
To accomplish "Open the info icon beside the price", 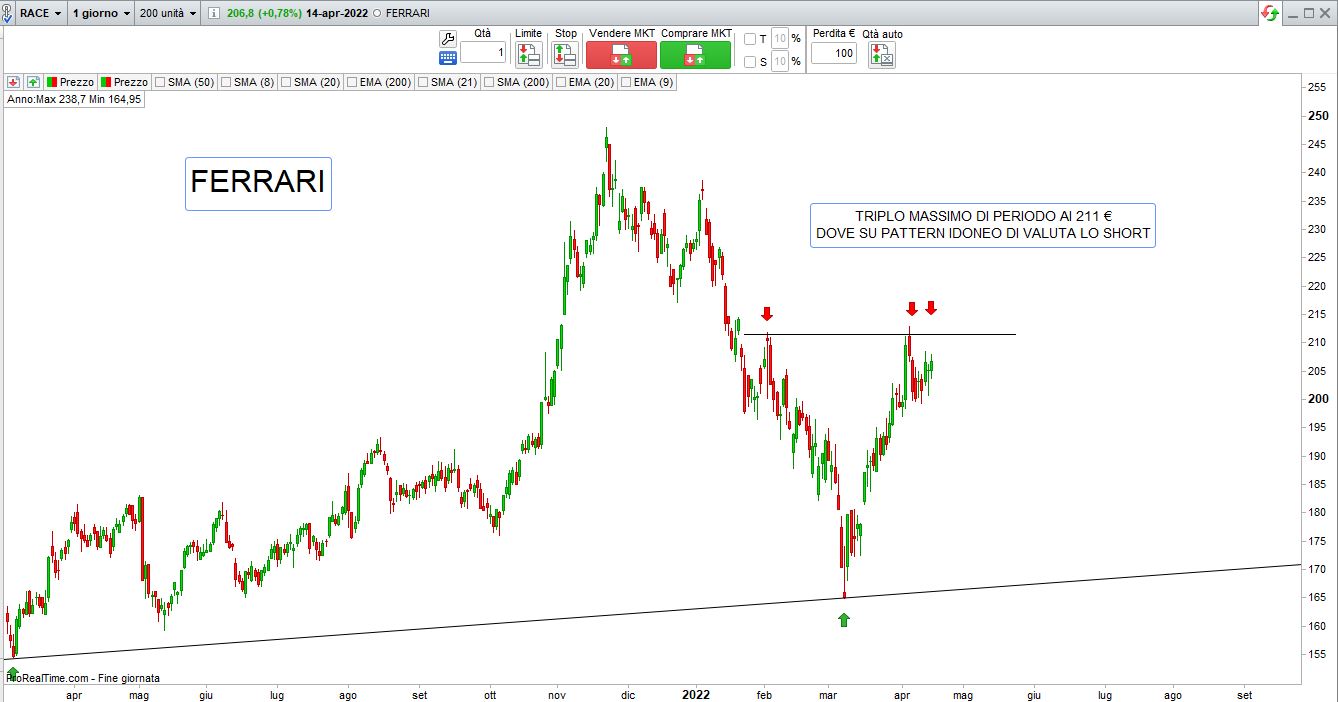I will tap(215, 13).
